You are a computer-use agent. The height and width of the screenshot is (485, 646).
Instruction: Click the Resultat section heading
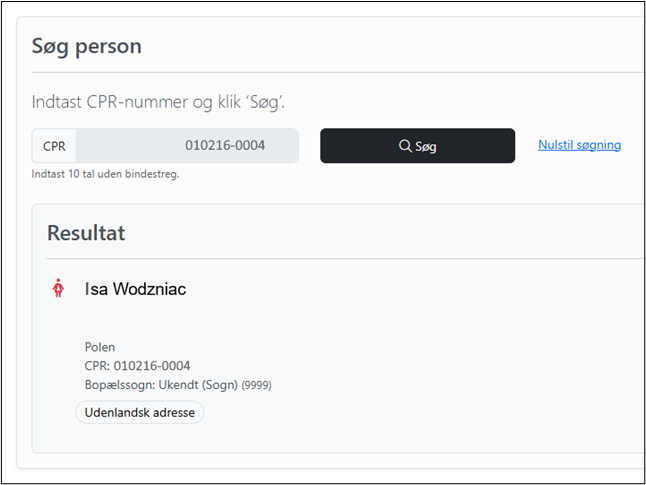click(86, 233)
